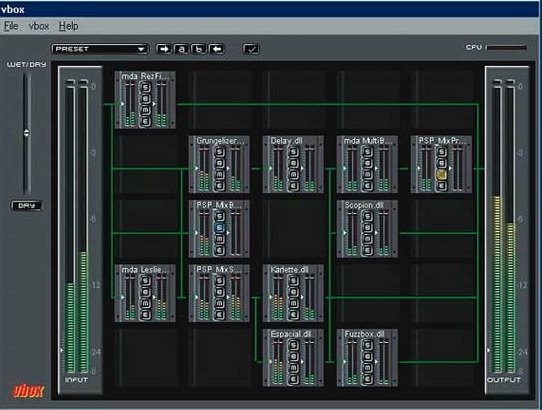The width and height of the screenshot is (542, 410).
Task: Open the Help menu
Action: tap(68, 26)
